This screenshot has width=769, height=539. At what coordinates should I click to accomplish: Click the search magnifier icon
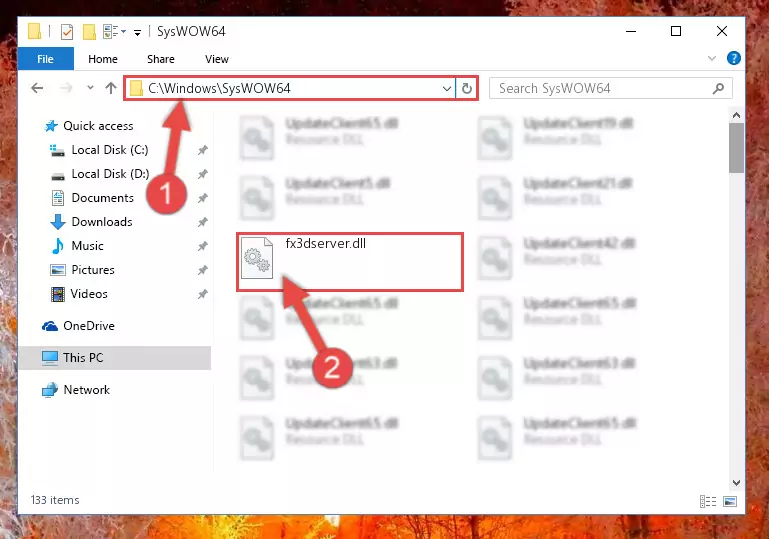tap(718, 88)
